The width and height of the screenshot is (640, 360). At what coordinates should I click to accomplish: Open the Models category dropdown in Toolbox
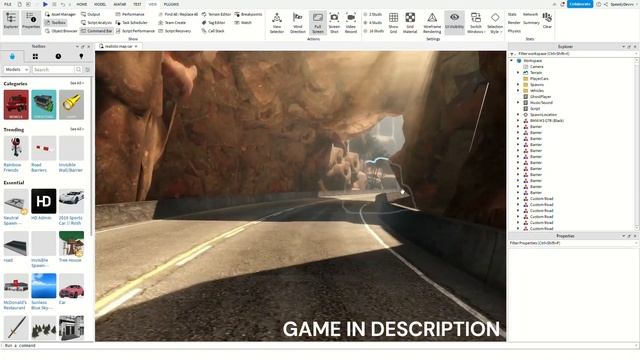point(16,69)
